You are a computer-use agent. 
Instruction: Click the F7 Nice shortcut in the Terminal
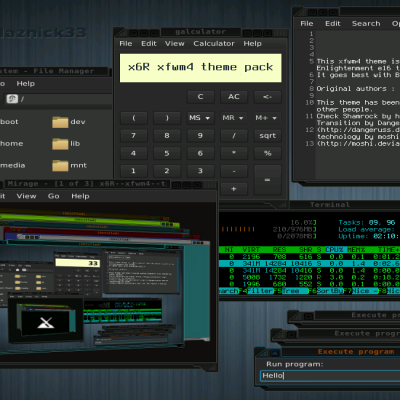click(360, 291)
